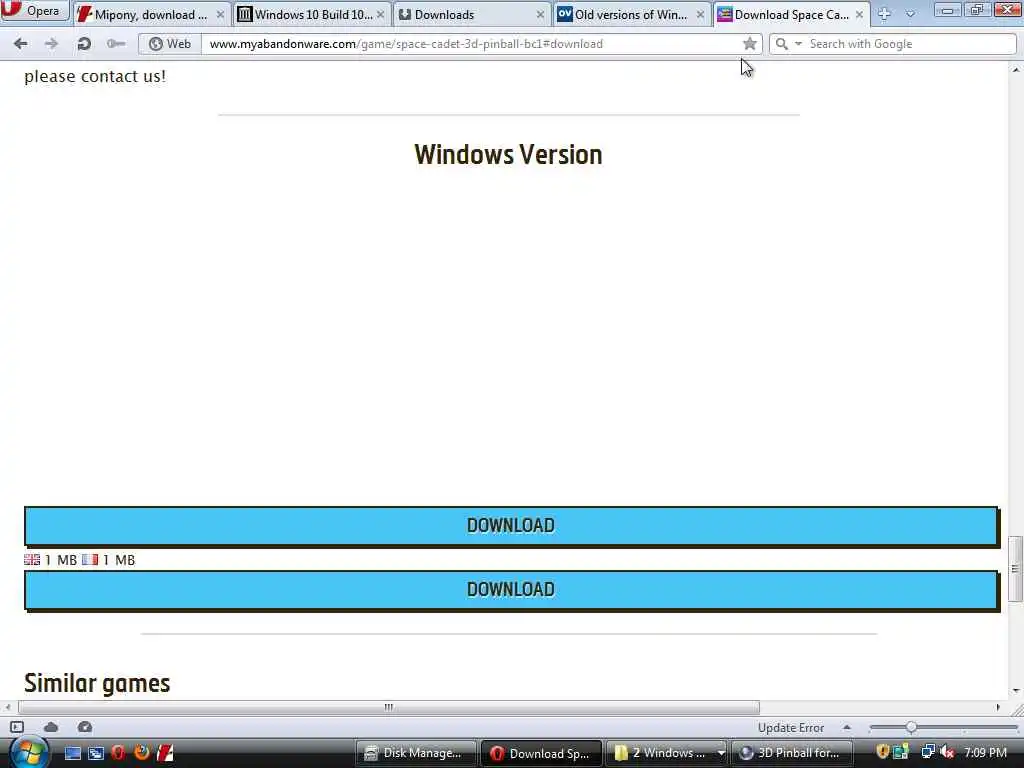The width and height of the screenshot is (1024, 768).
Task: Open the Windows Start orb
Action: pyautogui.click(x=28, y=752)
